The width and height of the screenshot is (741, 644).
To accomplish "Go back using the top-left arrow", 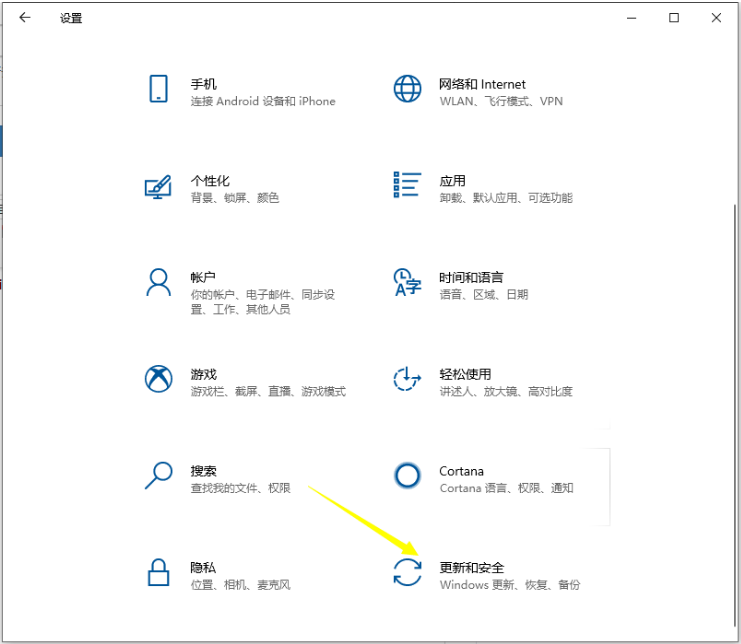I will pos(24,18).
